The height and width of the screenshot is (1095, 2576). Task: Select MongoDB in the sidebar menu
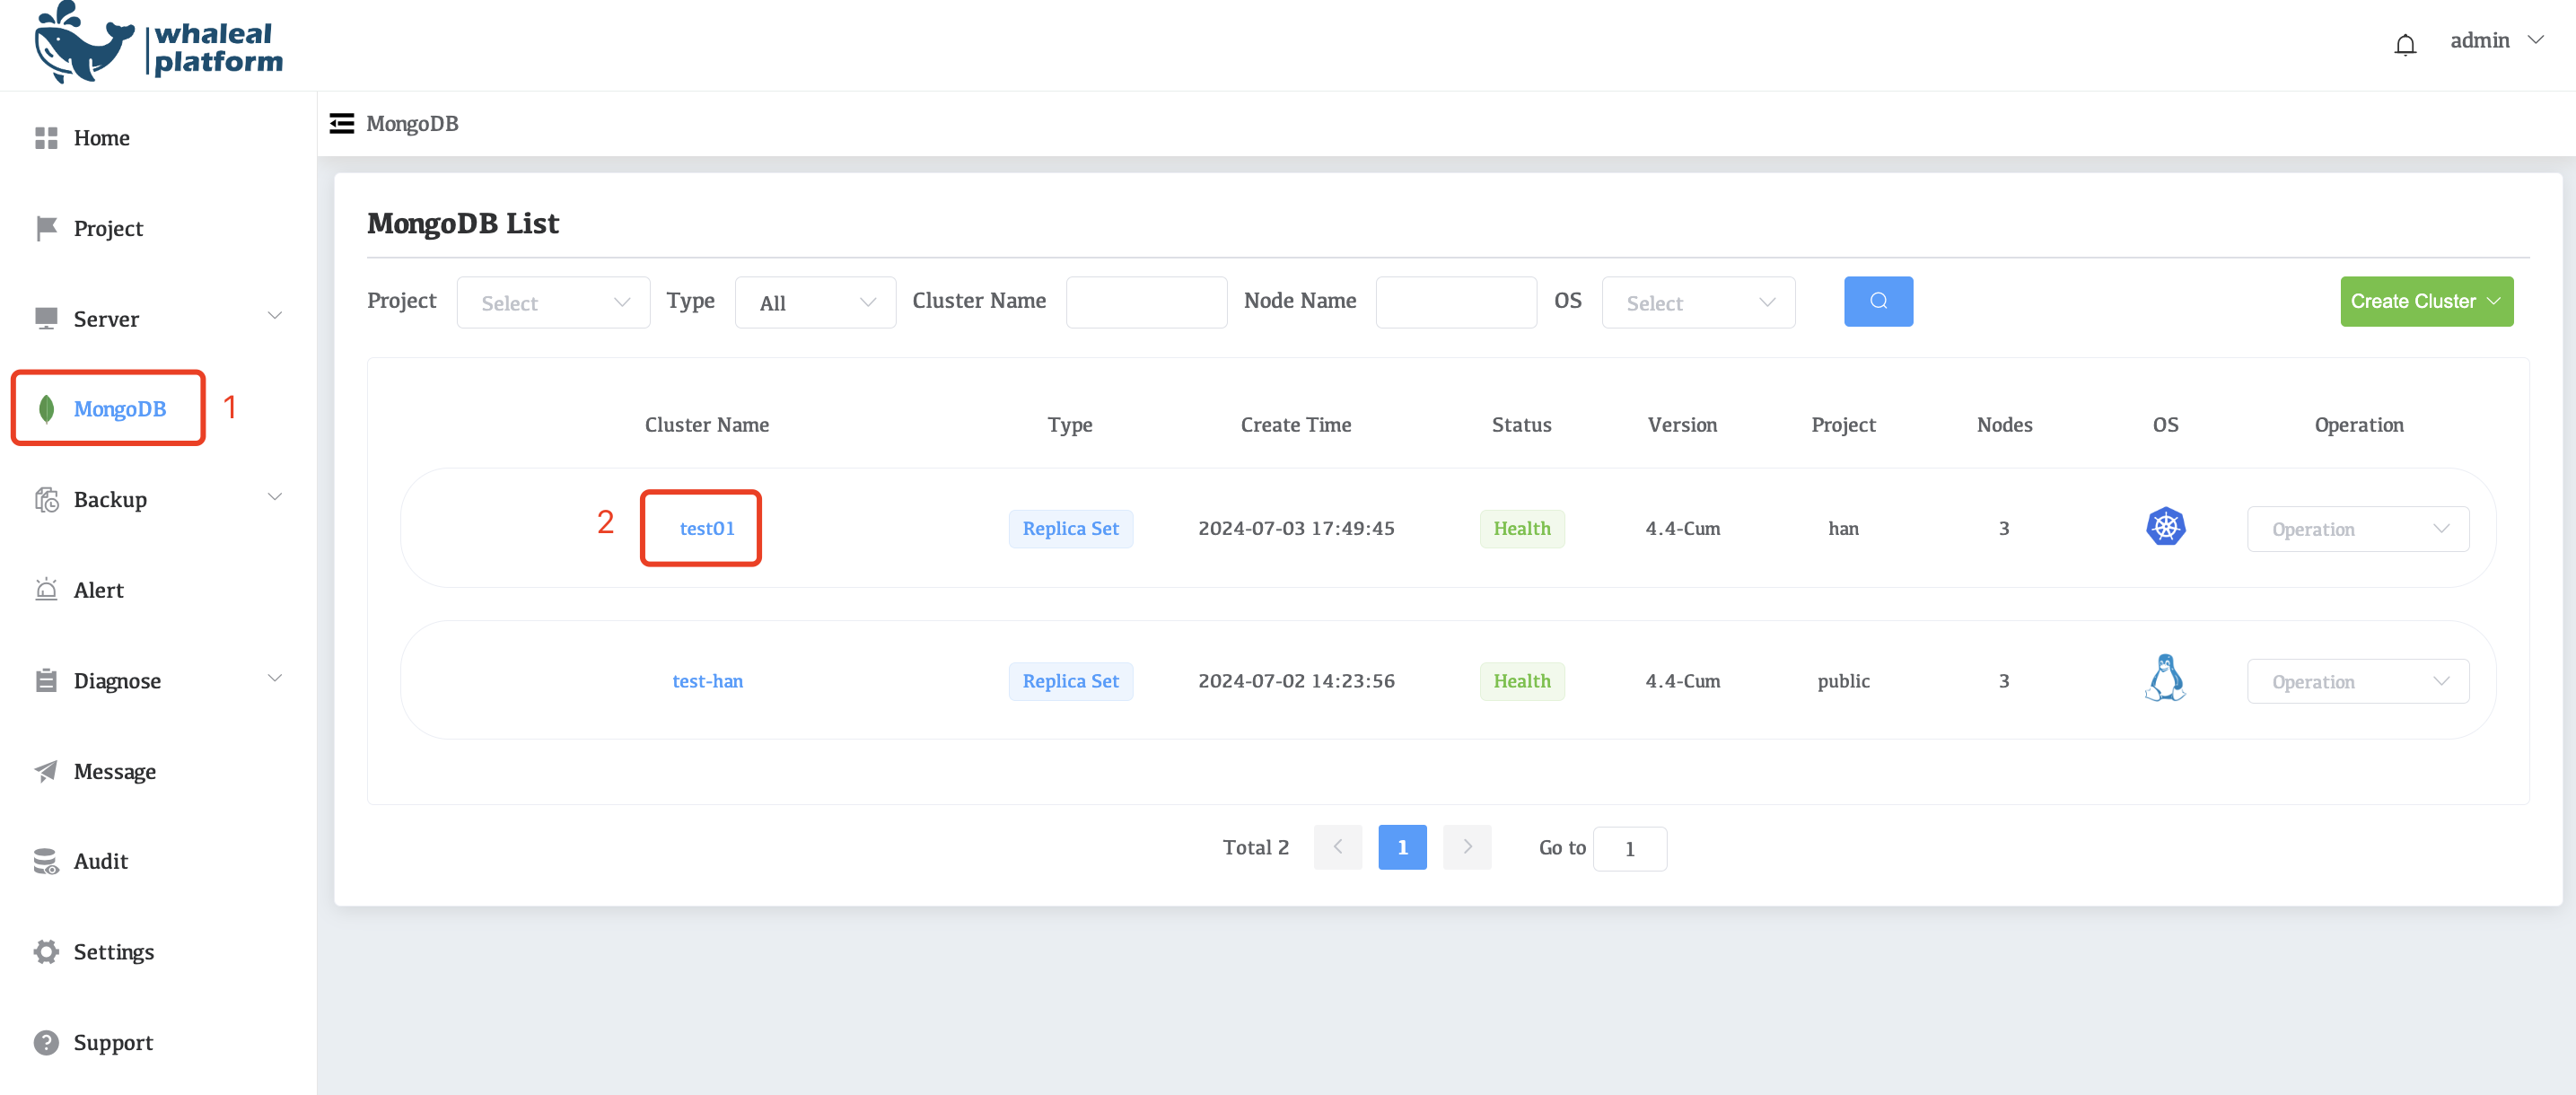(120, 407)
